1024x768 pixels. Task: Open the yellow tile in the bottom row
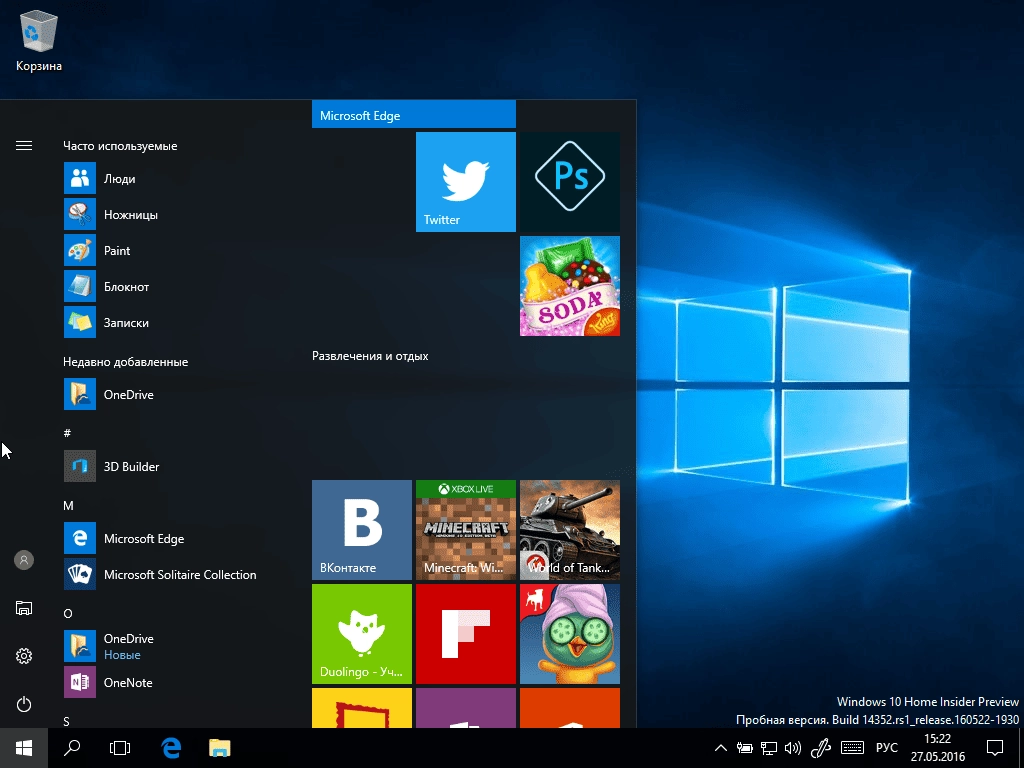coord(362,708)
